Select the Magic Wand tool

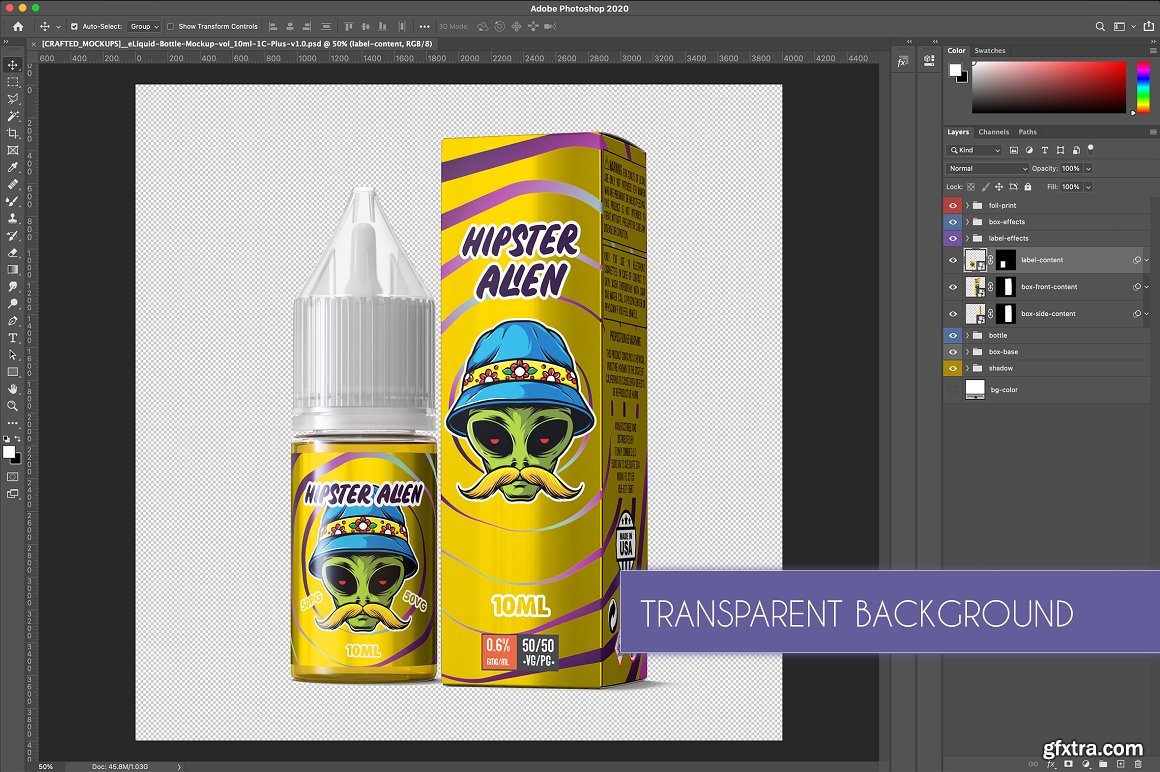tap(13, 116)
